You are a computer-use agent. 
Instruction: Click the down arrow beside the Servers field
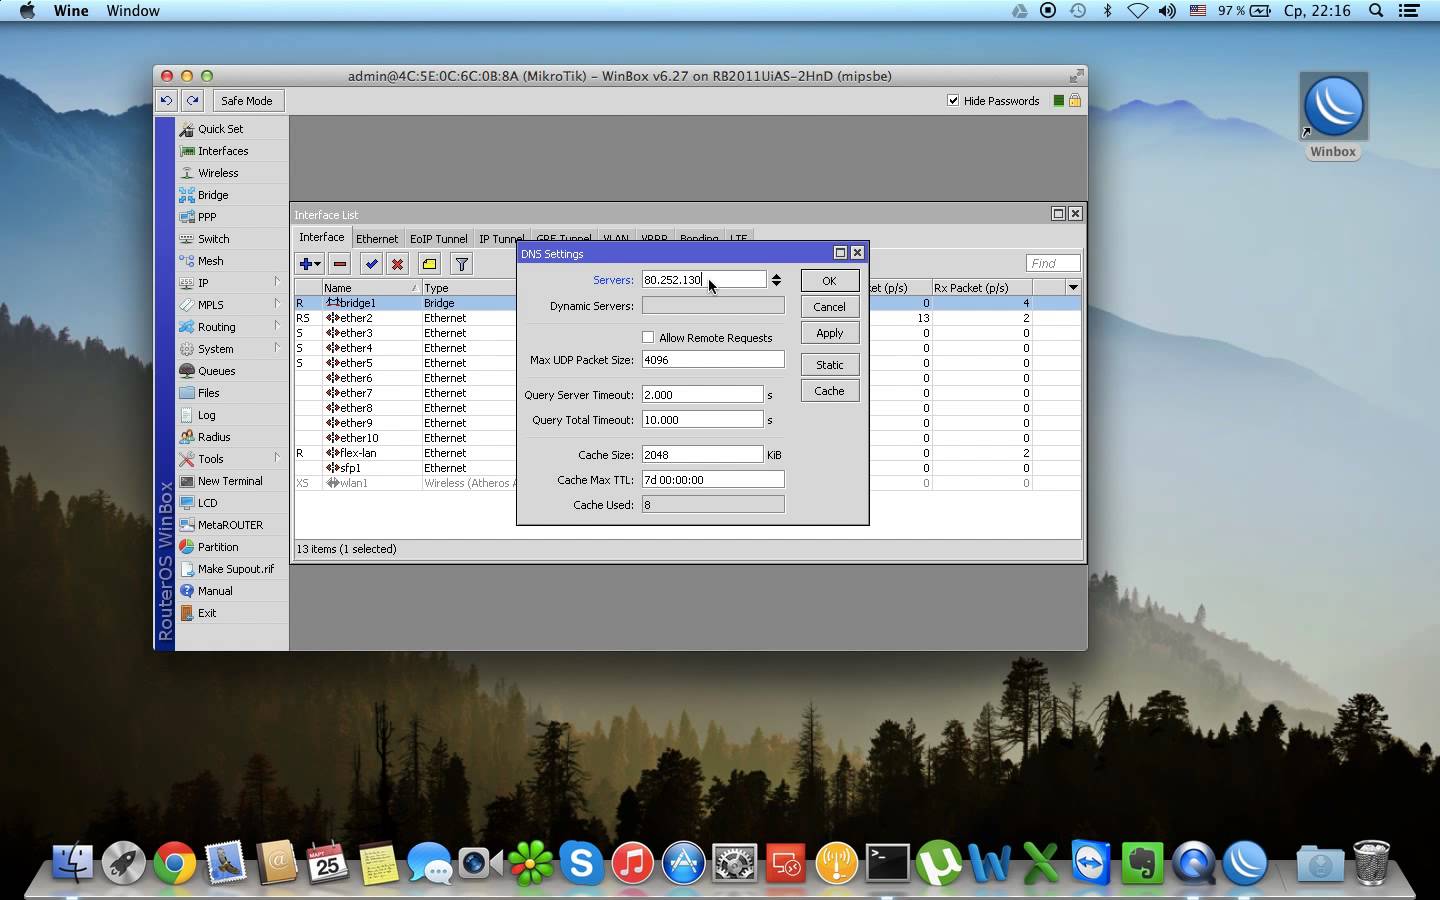tap(776, 284)
